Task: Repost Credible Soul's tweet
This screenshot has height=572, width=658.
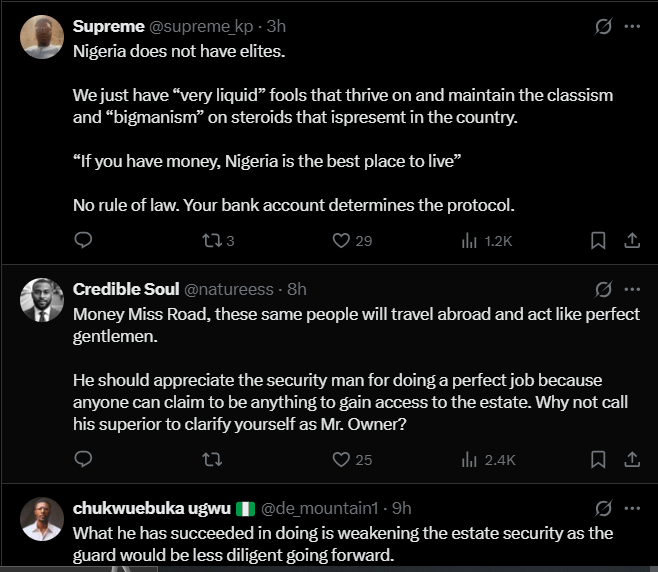Action: click(211, 459)
